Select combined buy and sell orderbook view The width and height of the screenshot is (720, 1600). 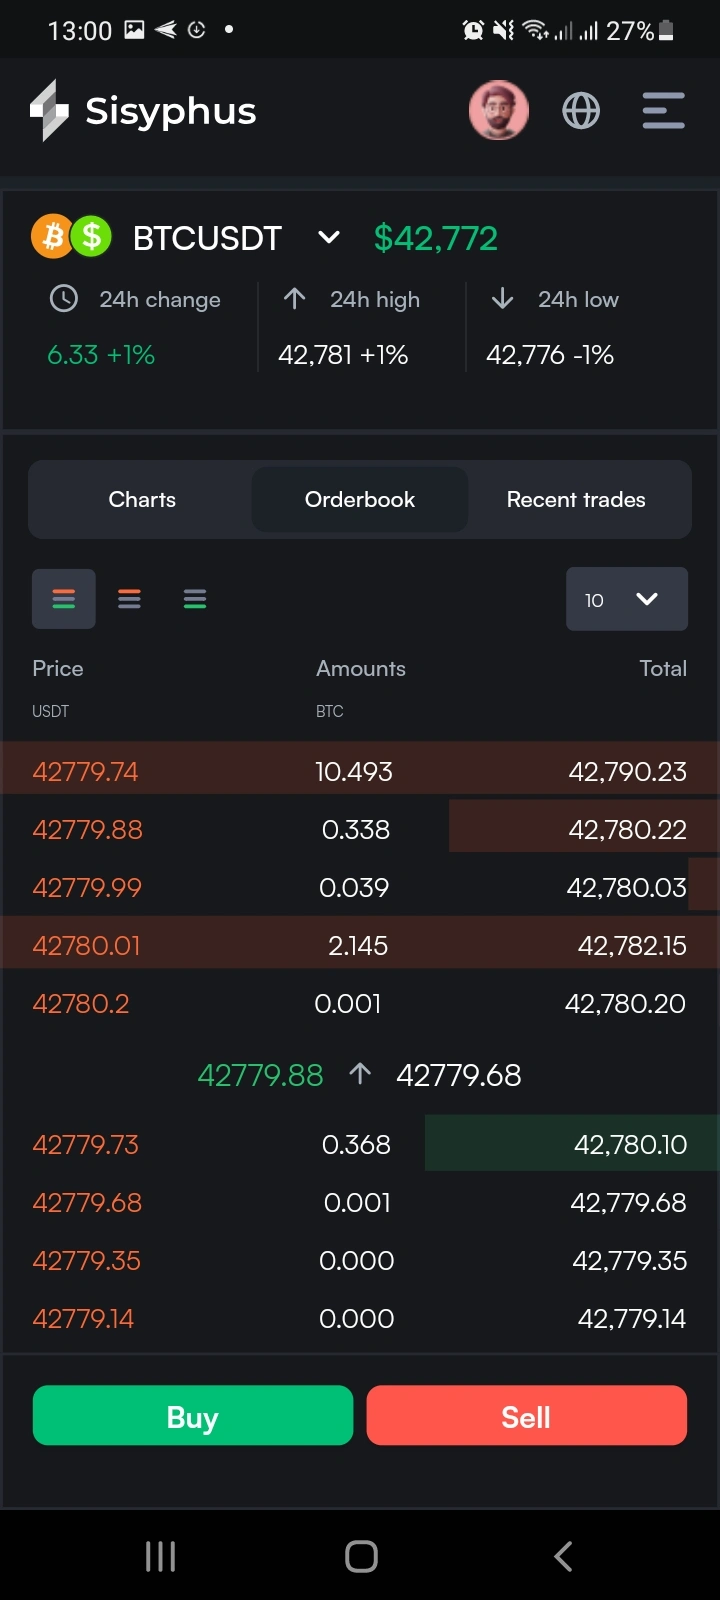[64, 599]
